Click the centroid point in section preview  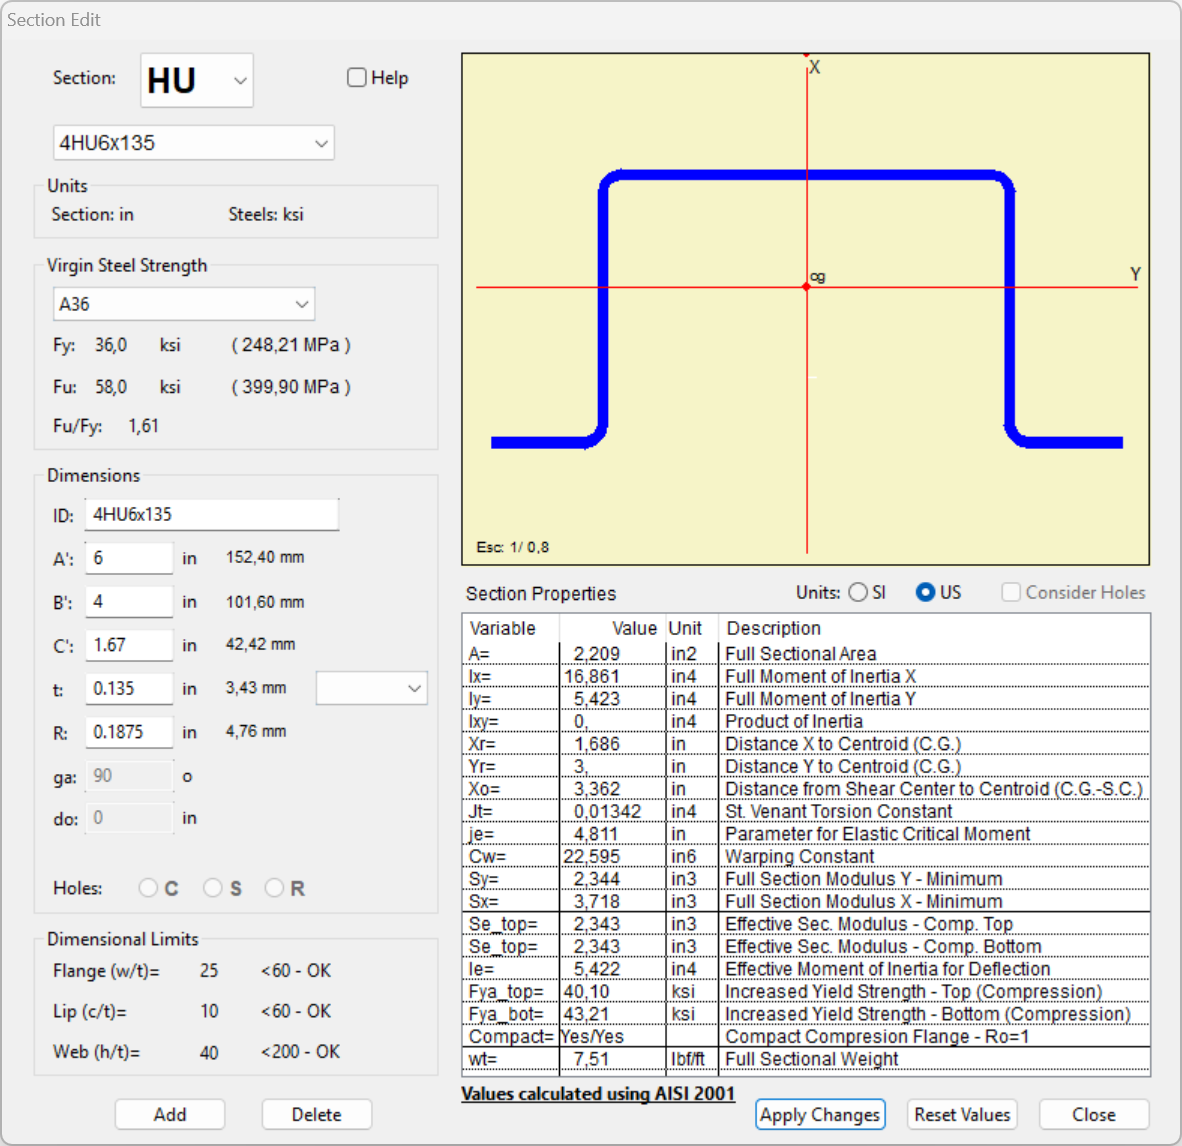(807, 287)
